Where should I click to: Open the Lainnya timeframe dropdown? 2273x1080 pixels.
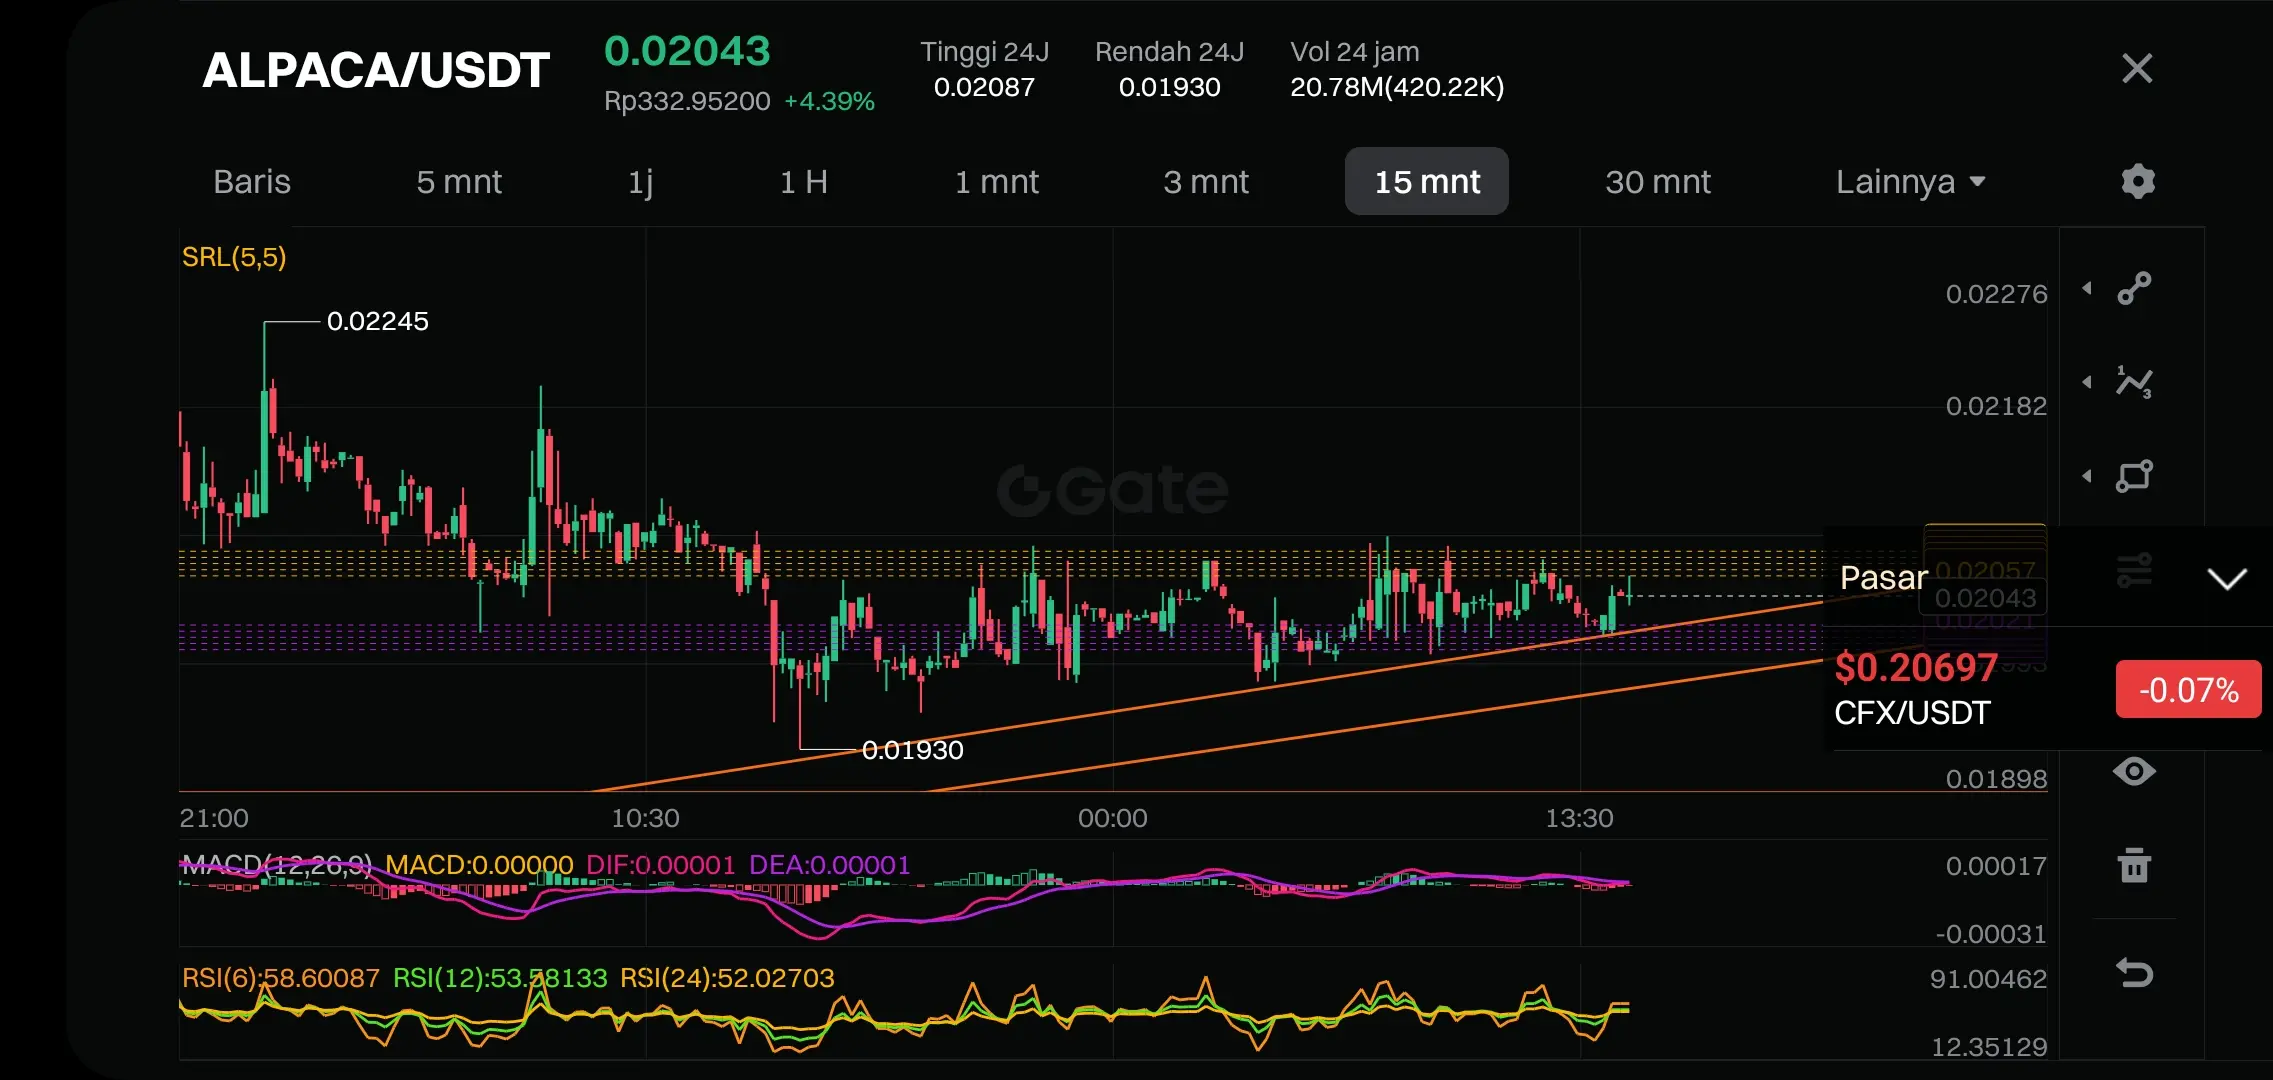click(1910, 182)
